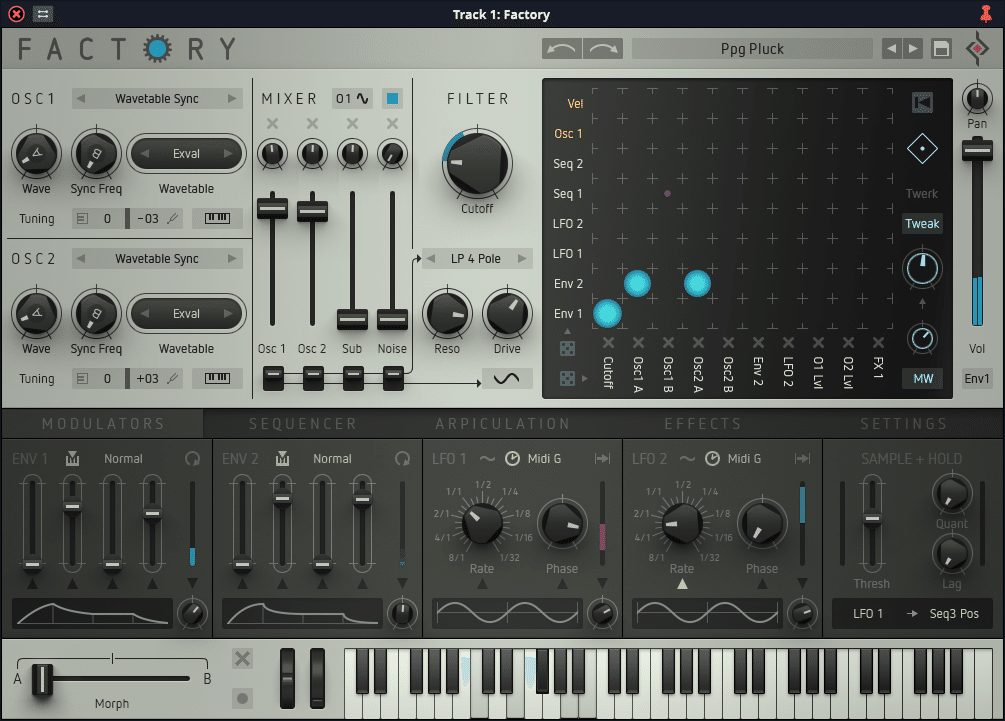1005x721 pixels.
Task: Open OSC 2 Exval wavetable selector
Action: tap(187, 313)
